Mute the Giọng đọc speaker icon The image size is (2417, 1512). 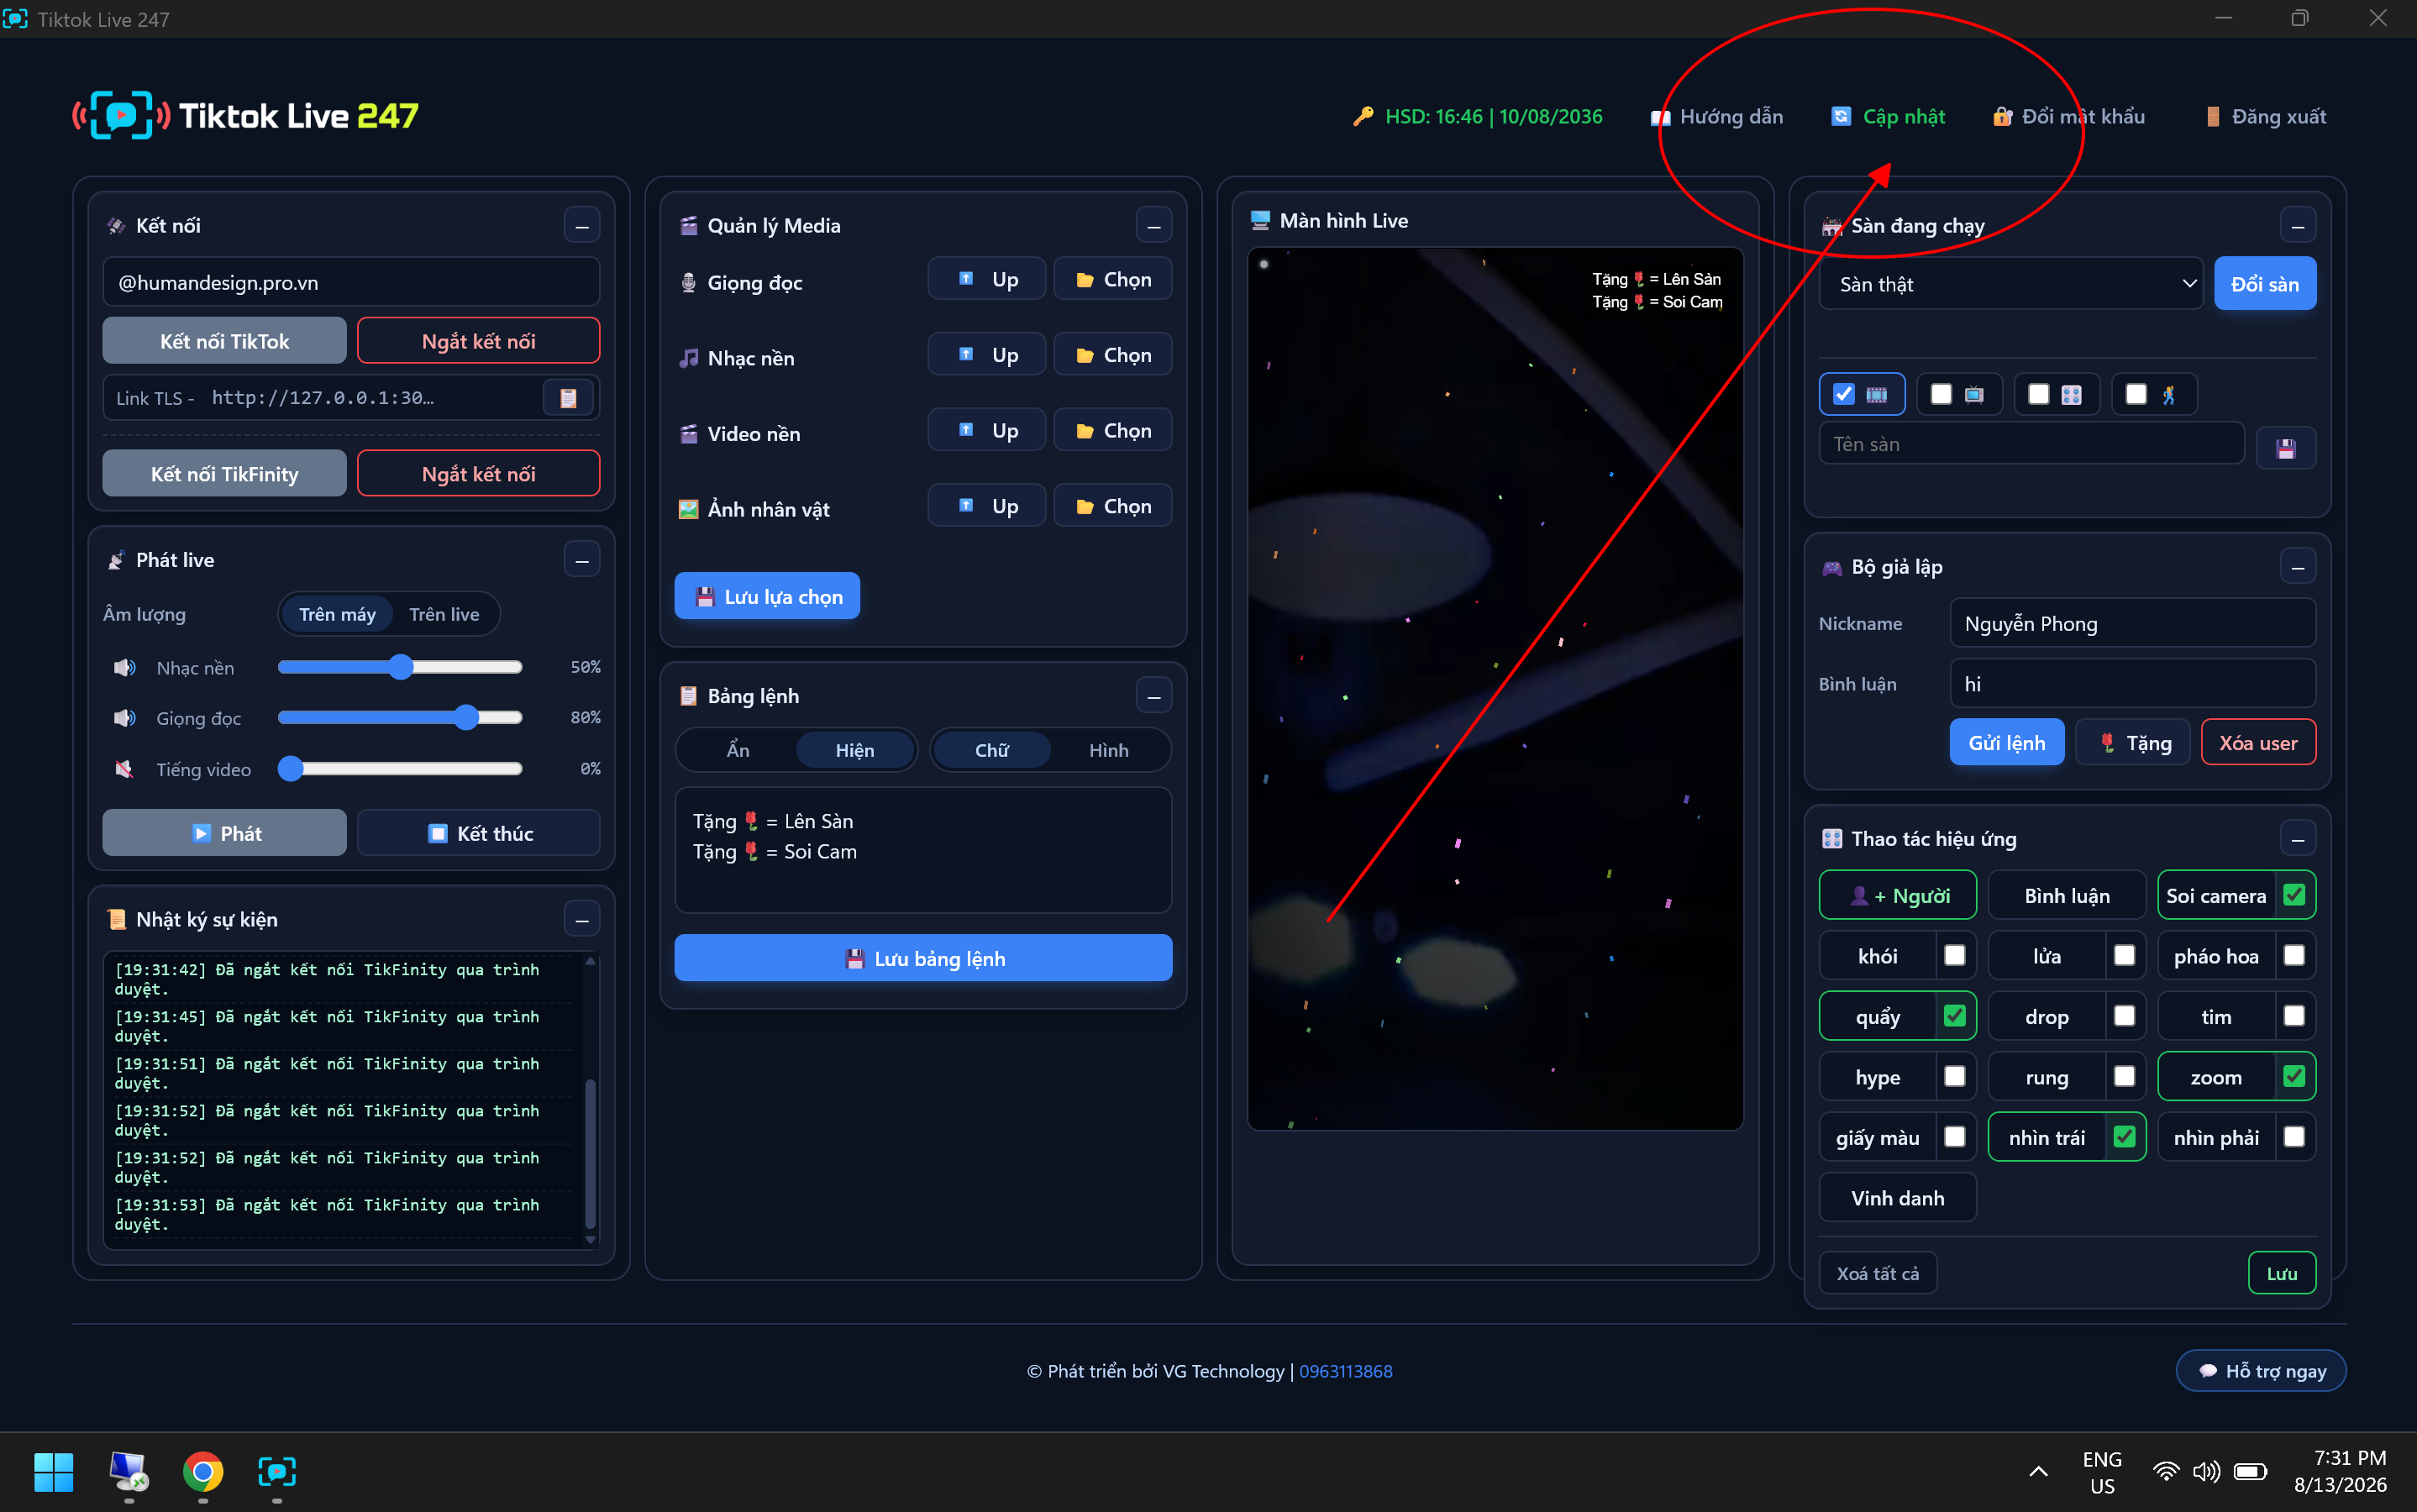point(124,718)
